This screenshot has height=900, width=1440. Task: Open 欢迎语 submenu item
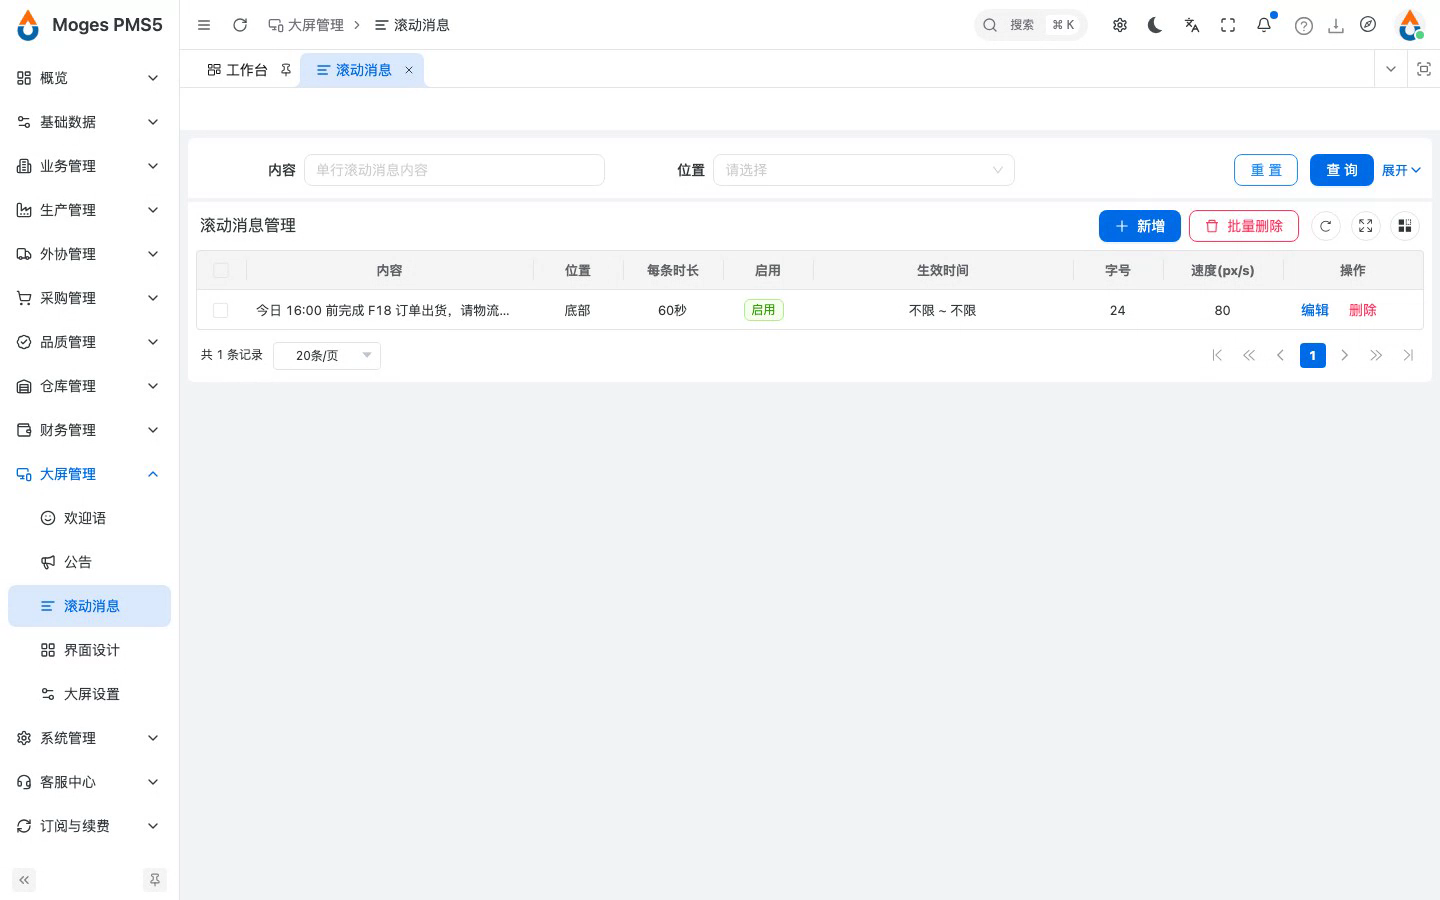[89, 518]
